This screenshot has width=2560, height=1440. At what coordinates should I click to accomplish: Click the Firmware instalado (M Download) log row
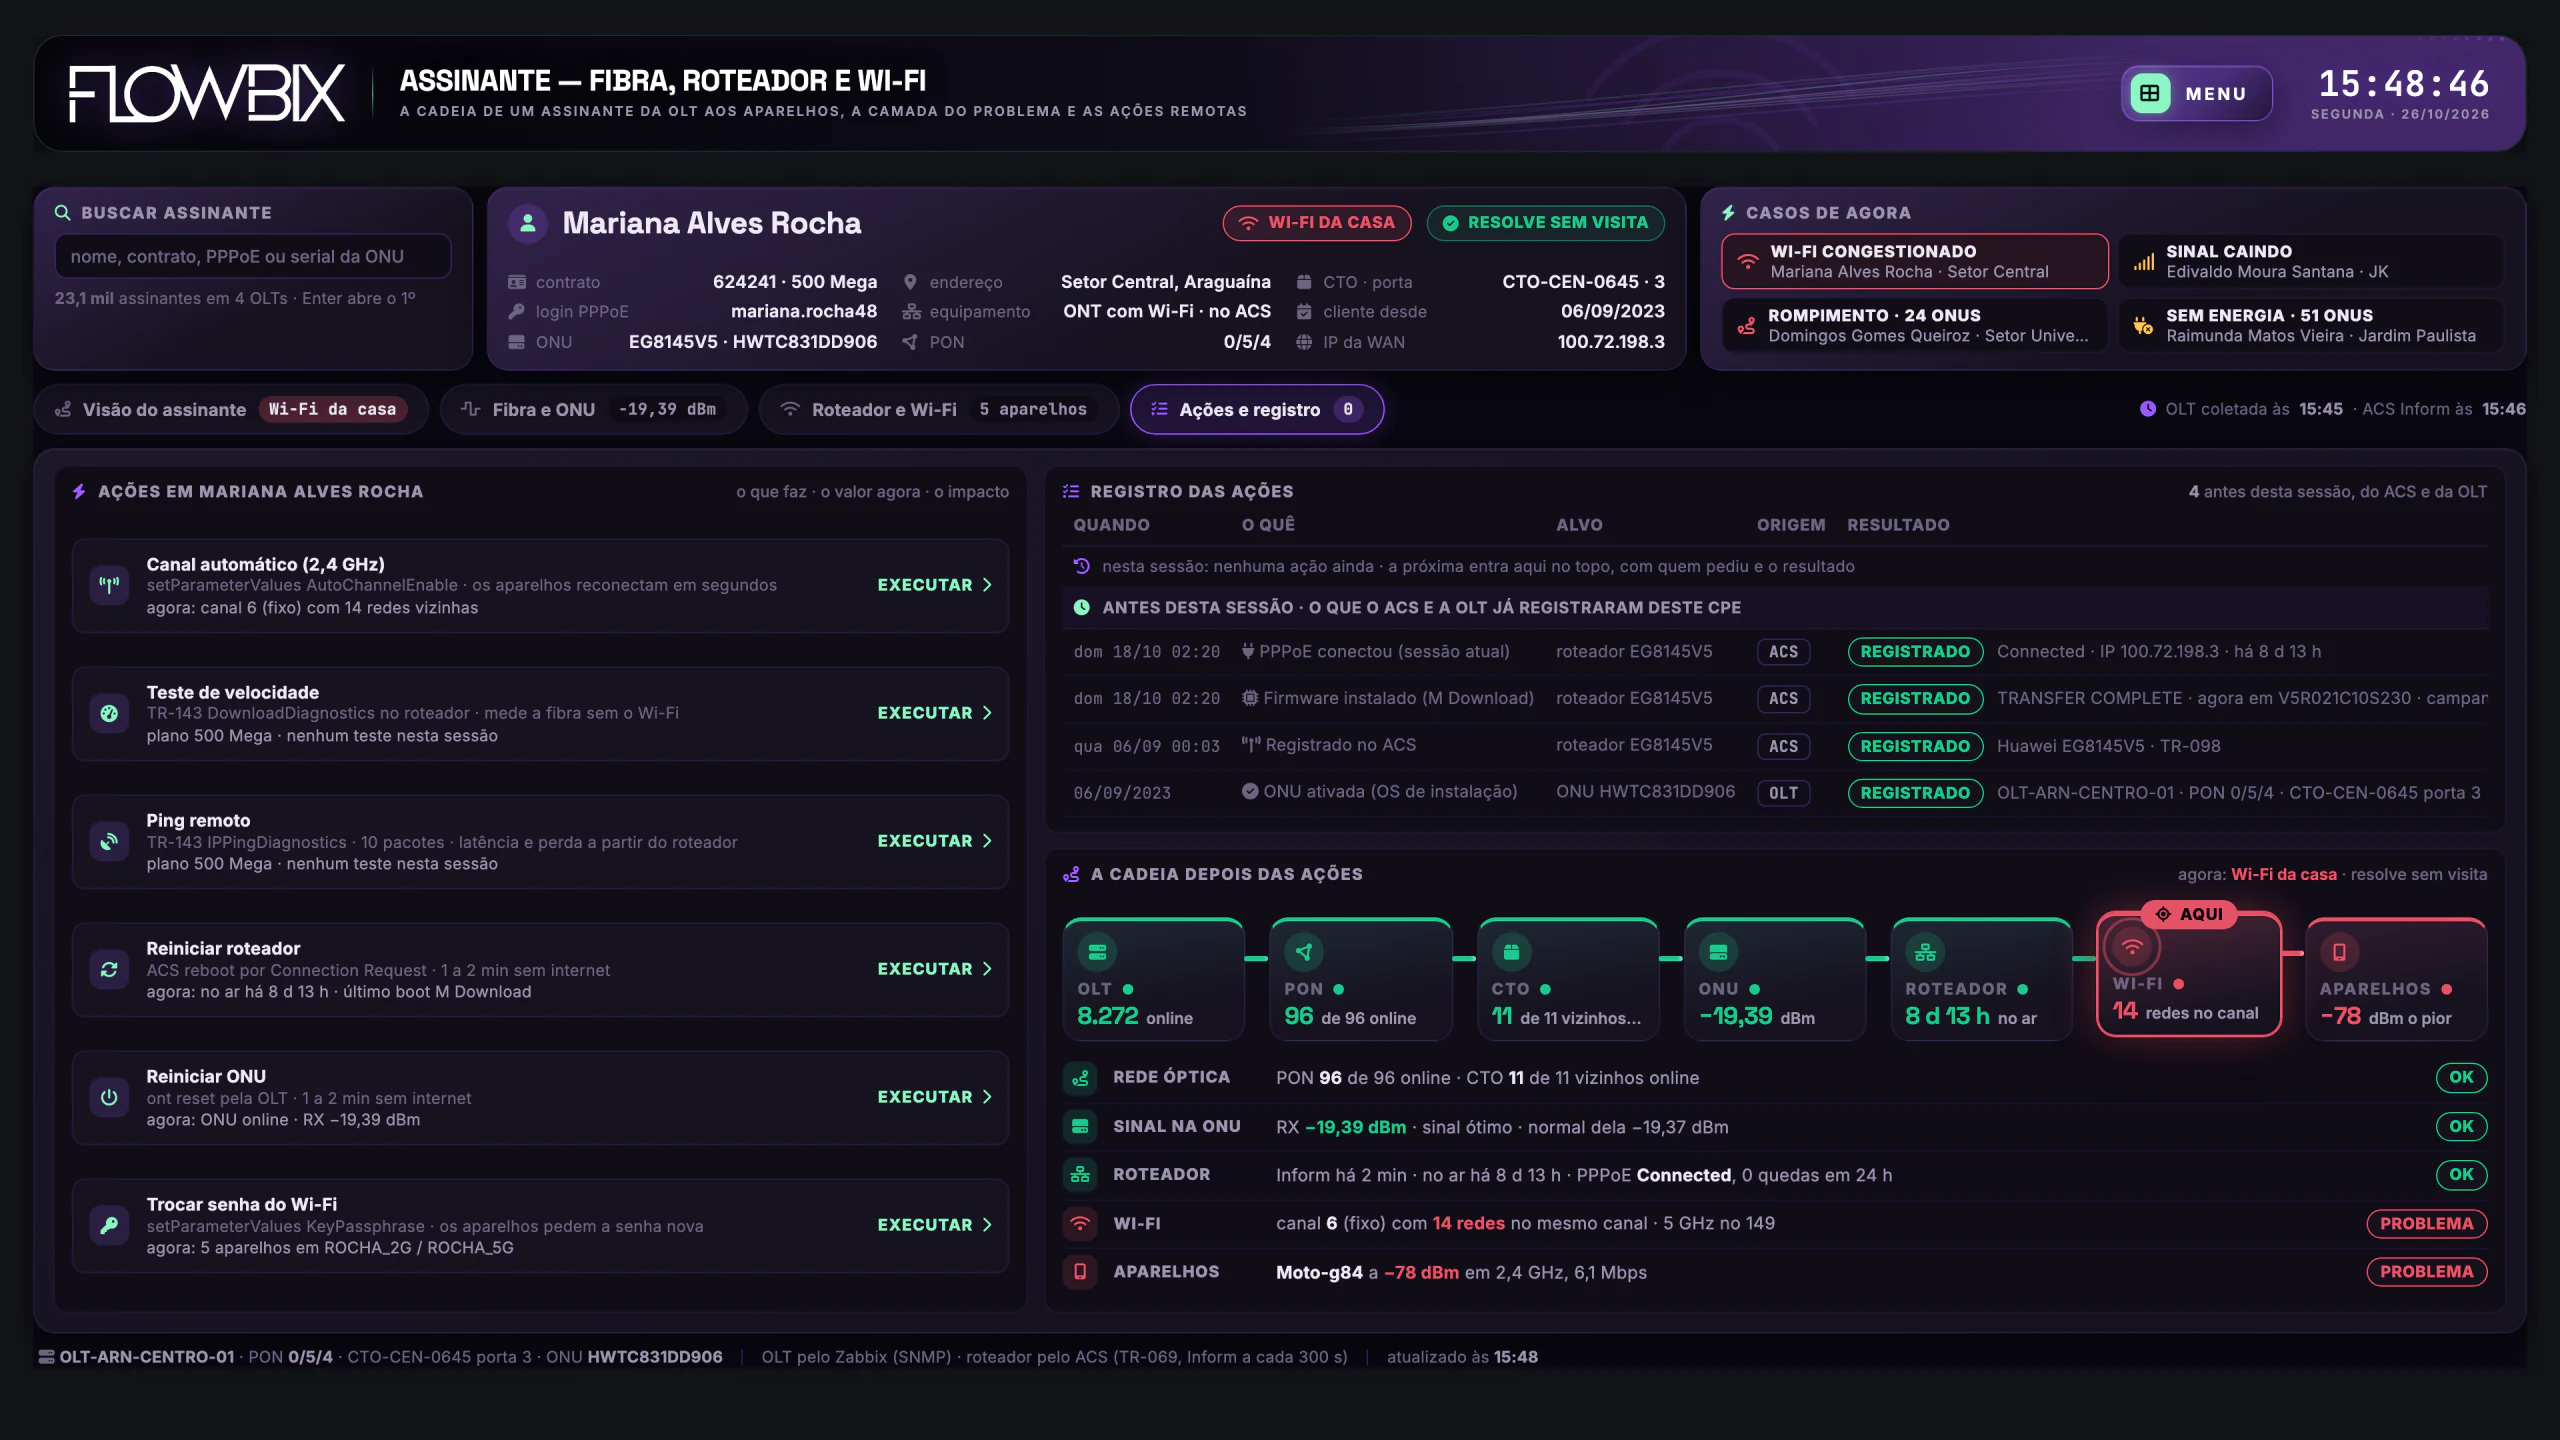coord(1776,698)
